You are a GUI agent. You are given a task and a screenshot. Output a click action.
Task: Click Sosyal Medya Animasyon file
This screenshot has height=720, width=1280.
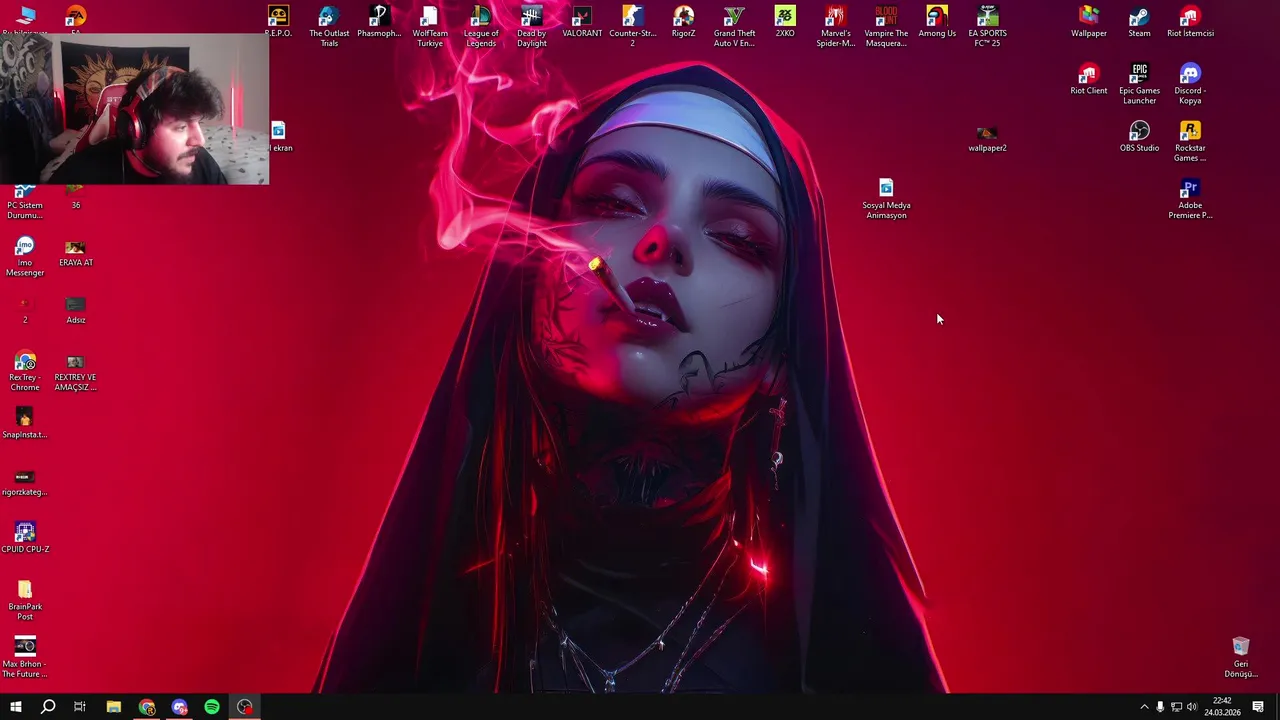tap(886, 198)
